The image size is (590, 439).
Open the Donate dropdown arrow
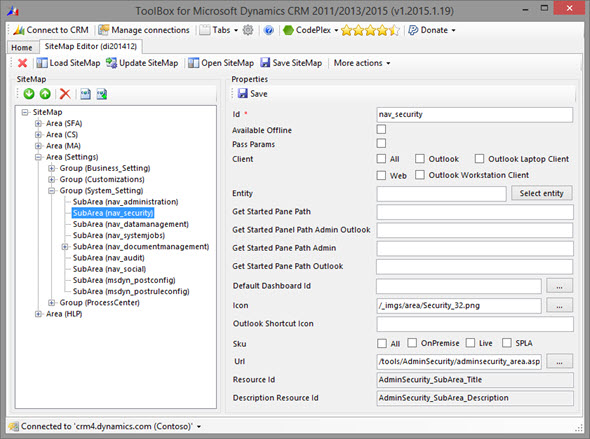click(453, 30)
